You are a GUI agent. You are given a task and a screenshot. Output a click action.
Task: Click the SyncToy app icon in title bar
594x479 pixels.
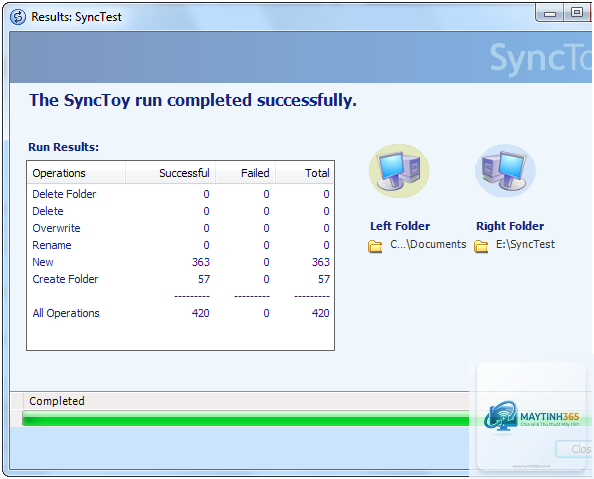(x=18, y=17)
